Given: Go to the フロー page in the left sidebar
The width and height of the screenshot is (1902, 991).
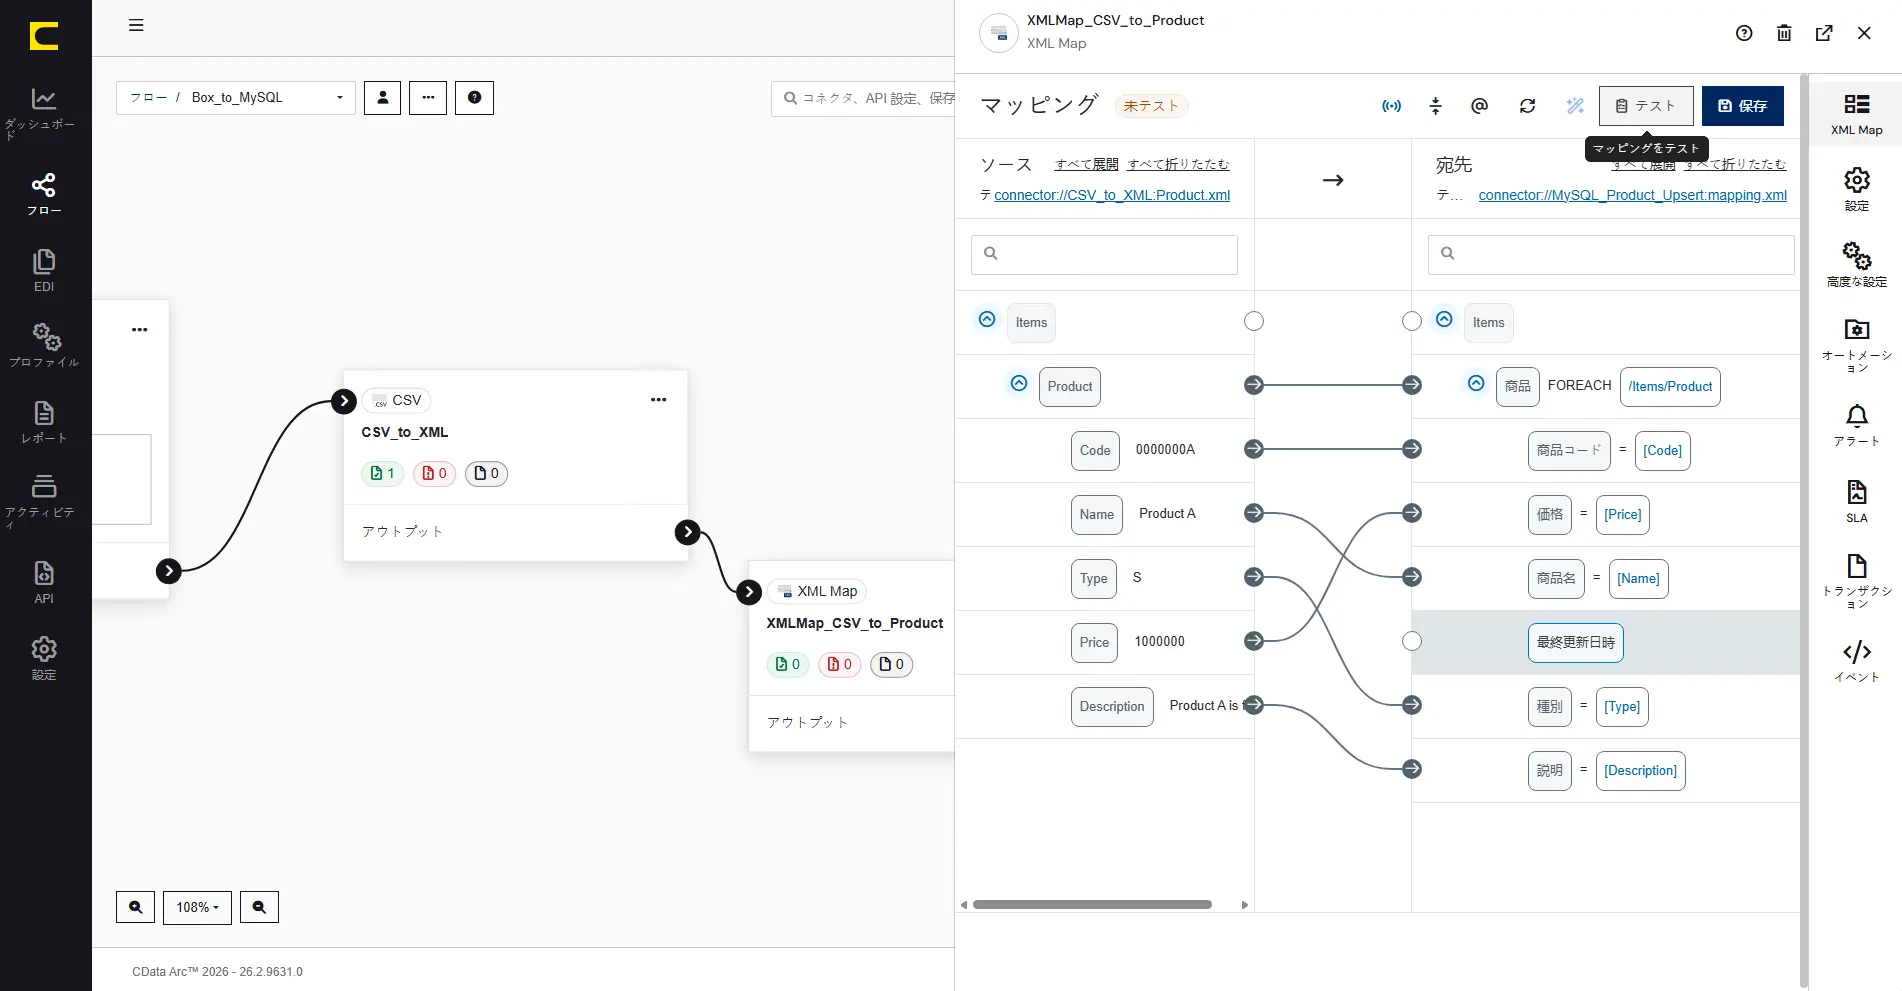Looking at the screenshot, I should pos(44,195).
